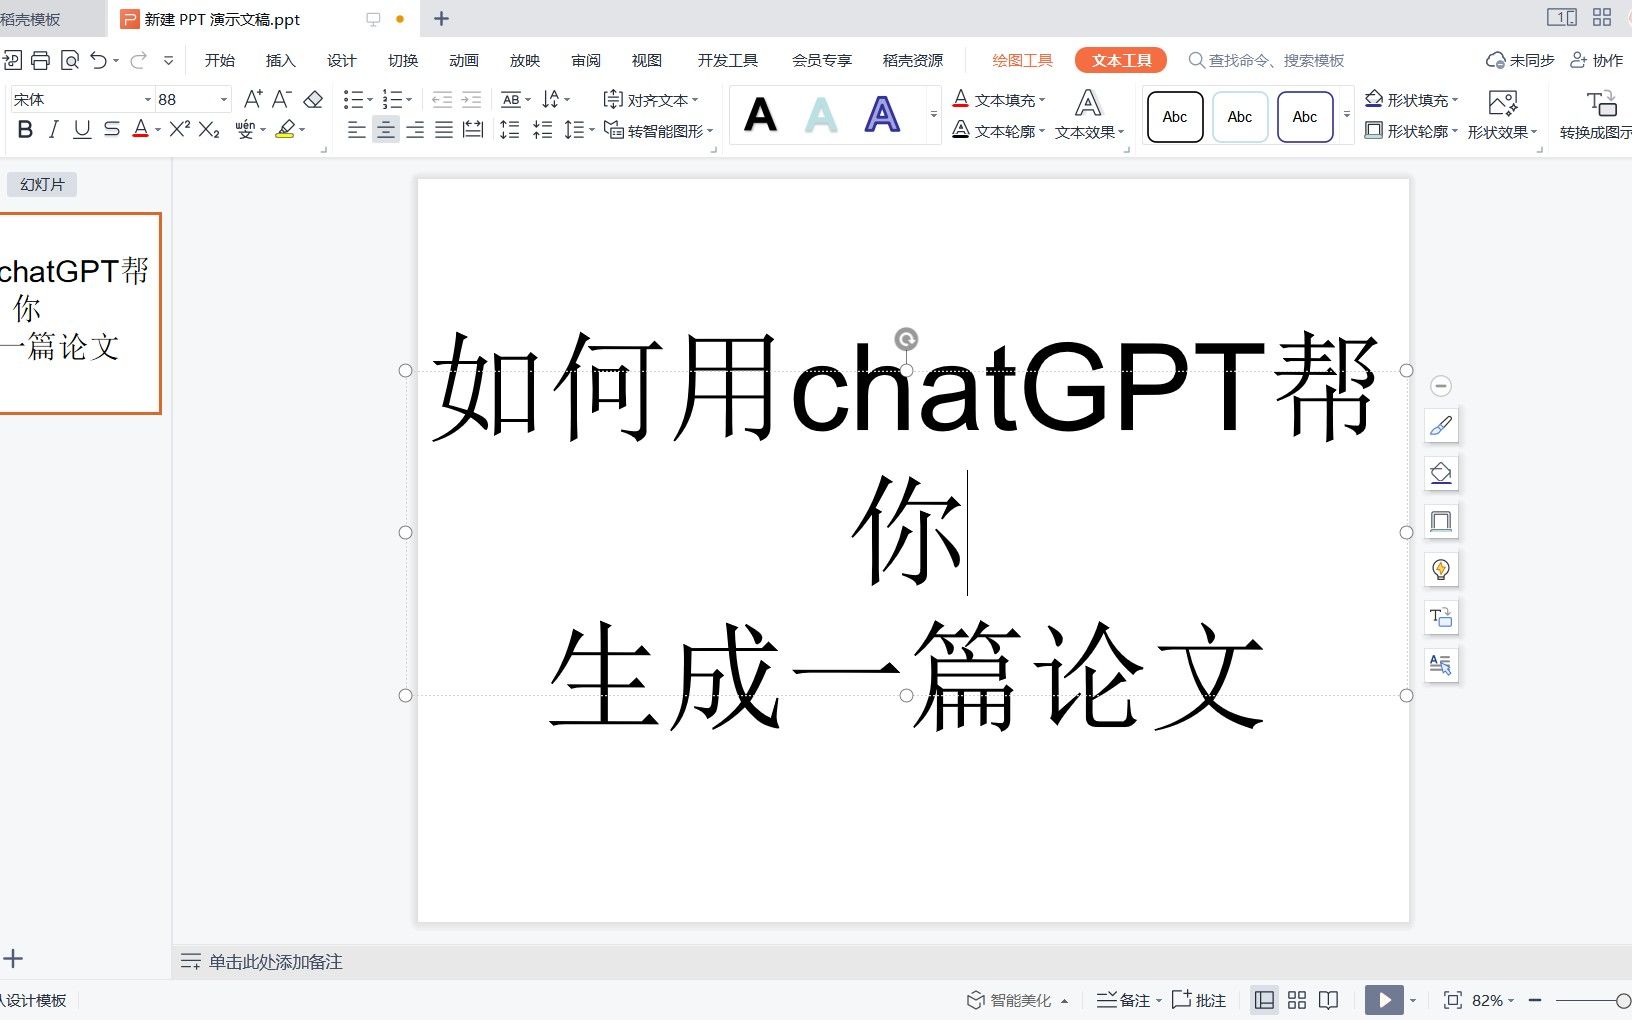
Task: Click the justify alignment icon
Action: (444, 130)
